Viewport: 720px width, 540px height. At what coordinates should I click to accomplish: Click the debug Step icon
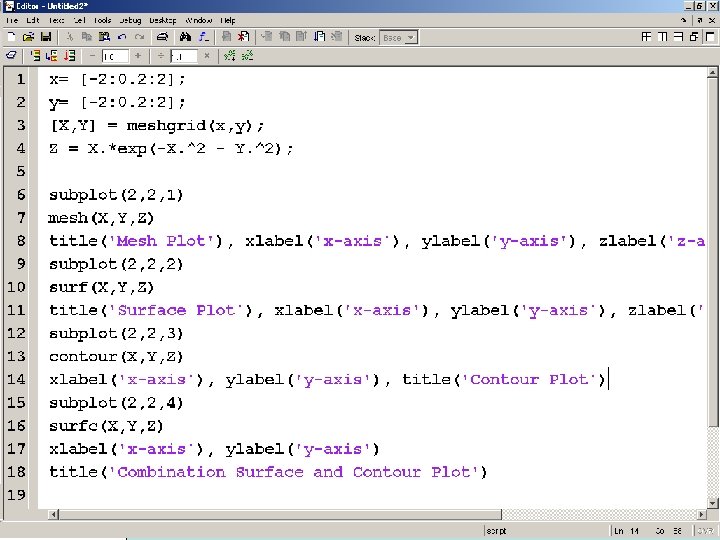[267, 37]
